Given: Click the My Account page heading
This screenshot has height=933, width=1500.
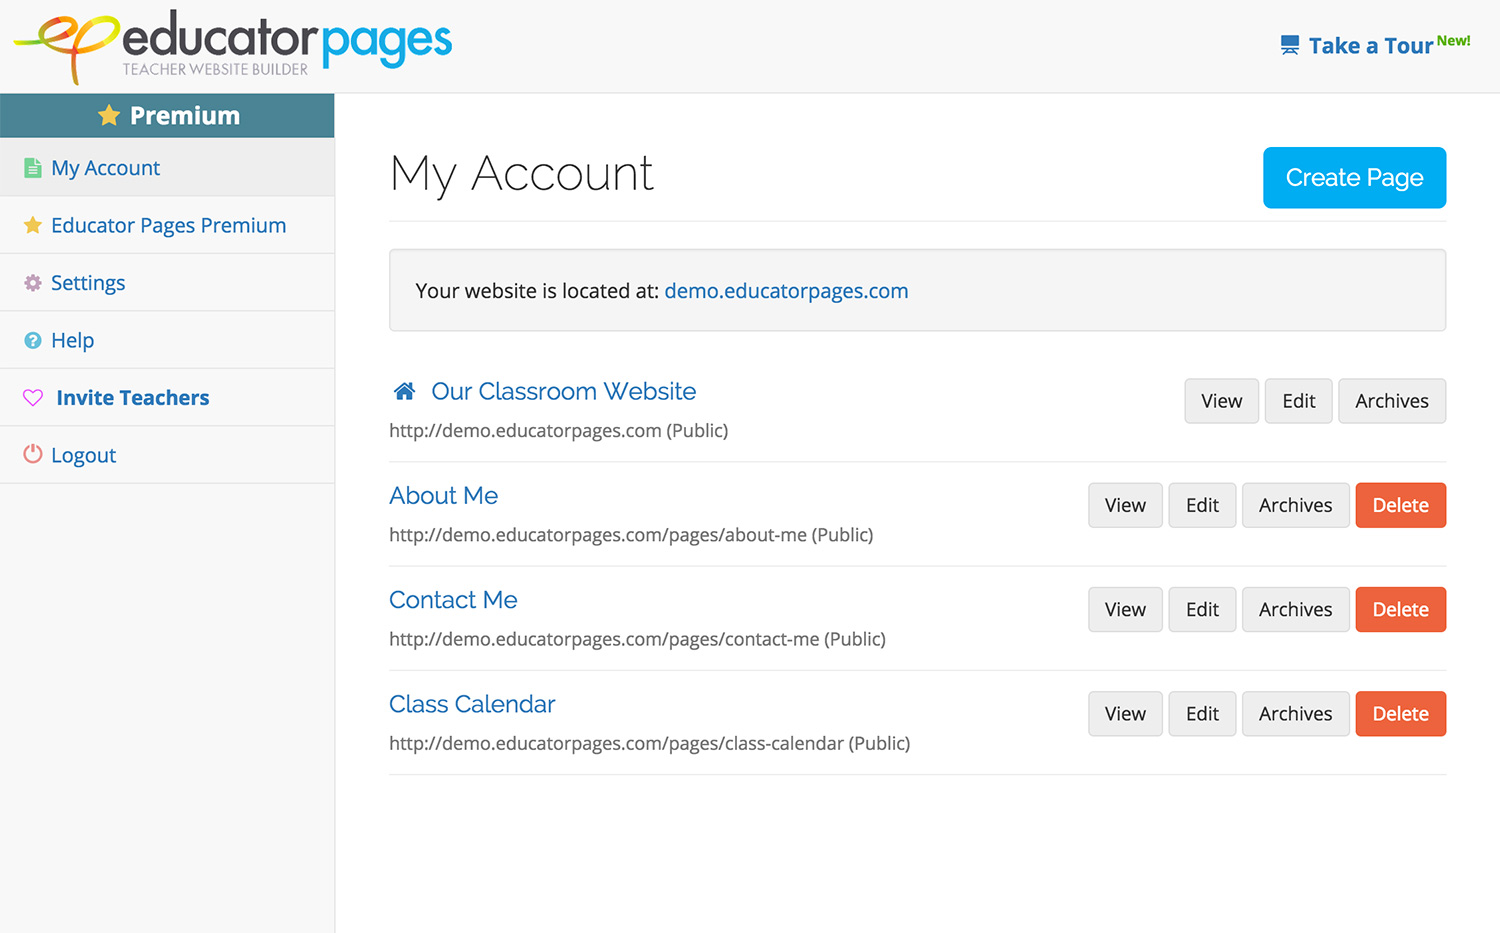Looking at the screenshot, I should coord(521,175).
